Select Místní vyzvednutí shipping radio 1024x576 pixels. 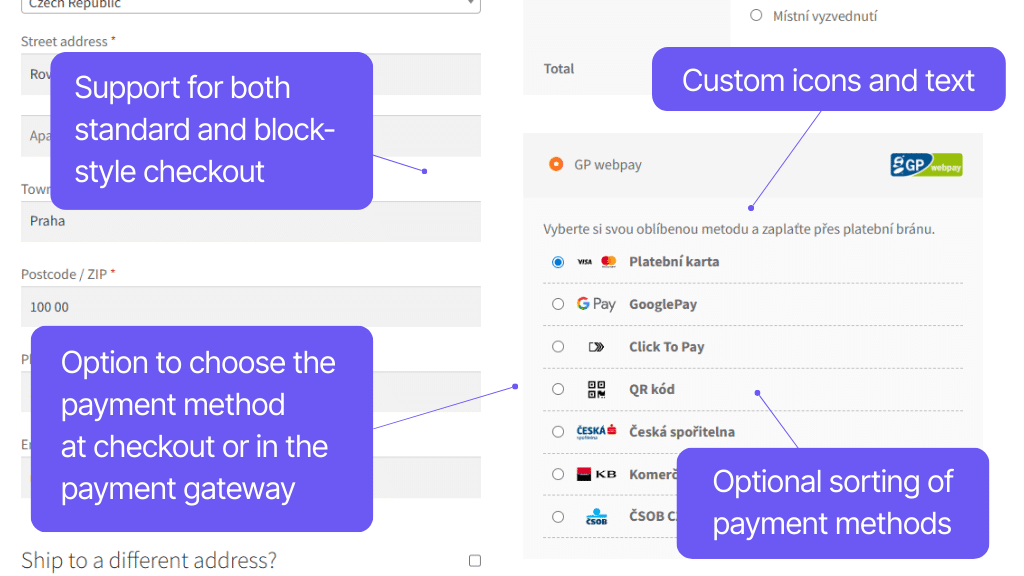(x=756, y=15)
